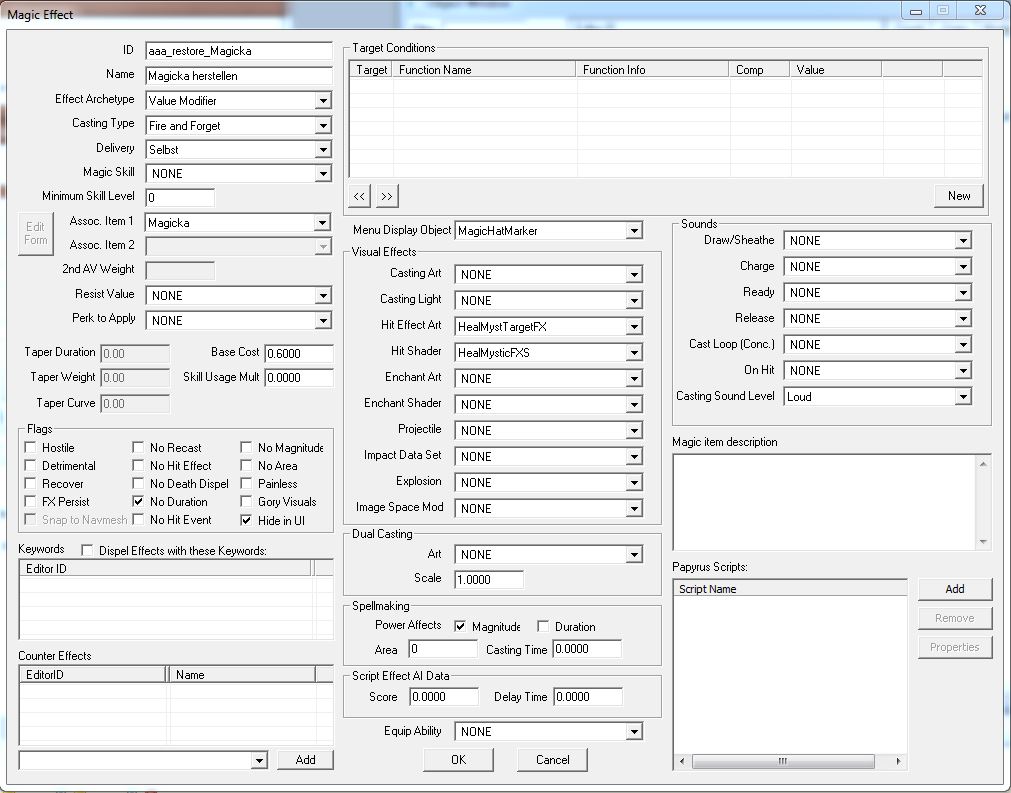Click into the Base Cost field
This screenshot has width=1011, height=793.
298,353
